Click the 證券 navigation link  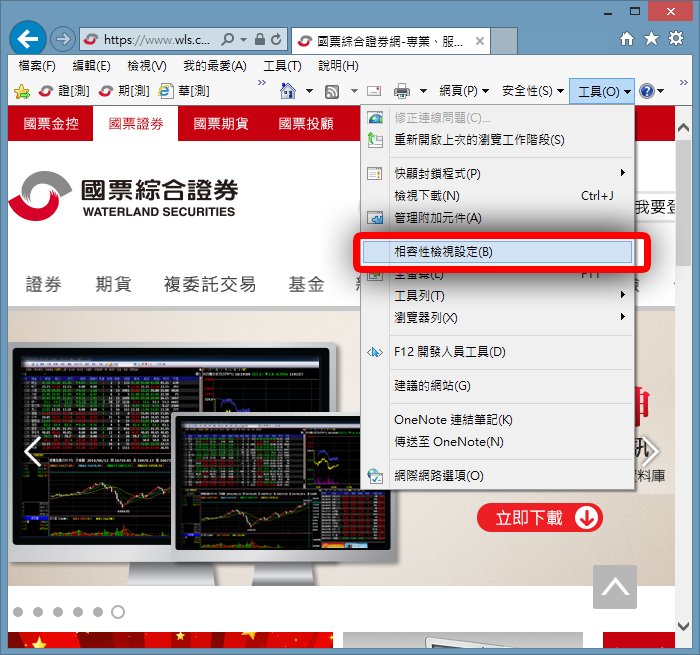point(43,284)
